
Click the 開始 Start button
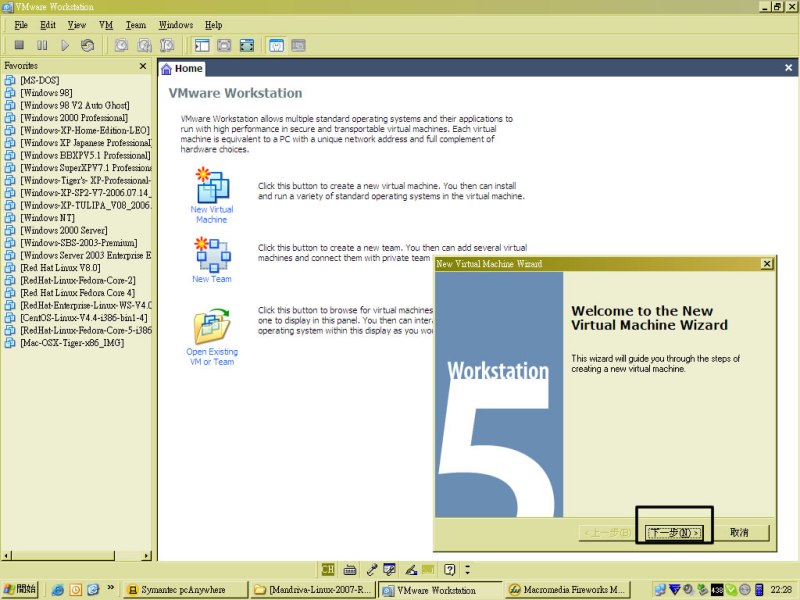[x=20, y=589]
